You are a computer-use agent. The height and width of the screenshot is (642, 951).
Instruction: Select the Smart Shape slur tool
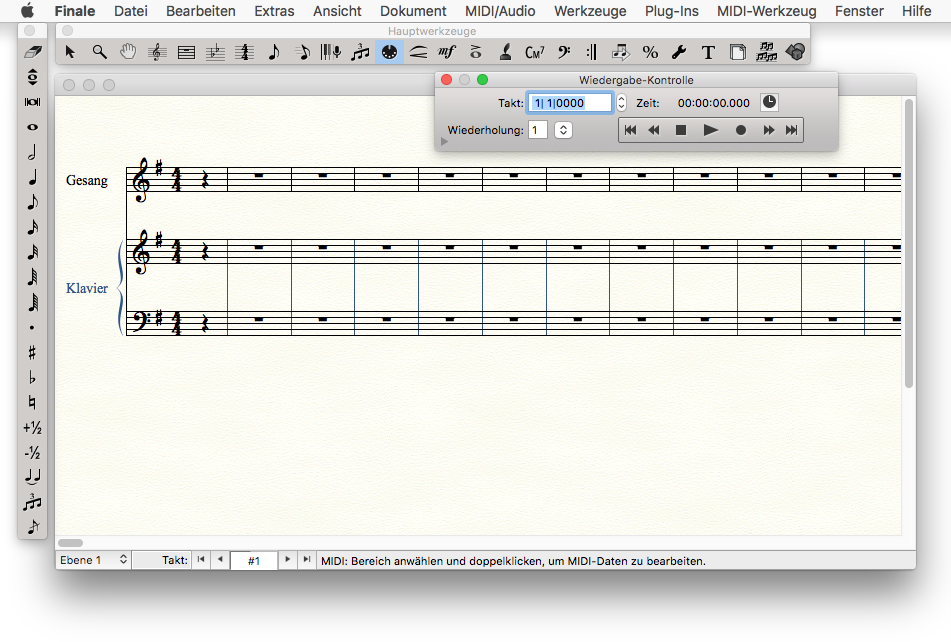[418, 53]
